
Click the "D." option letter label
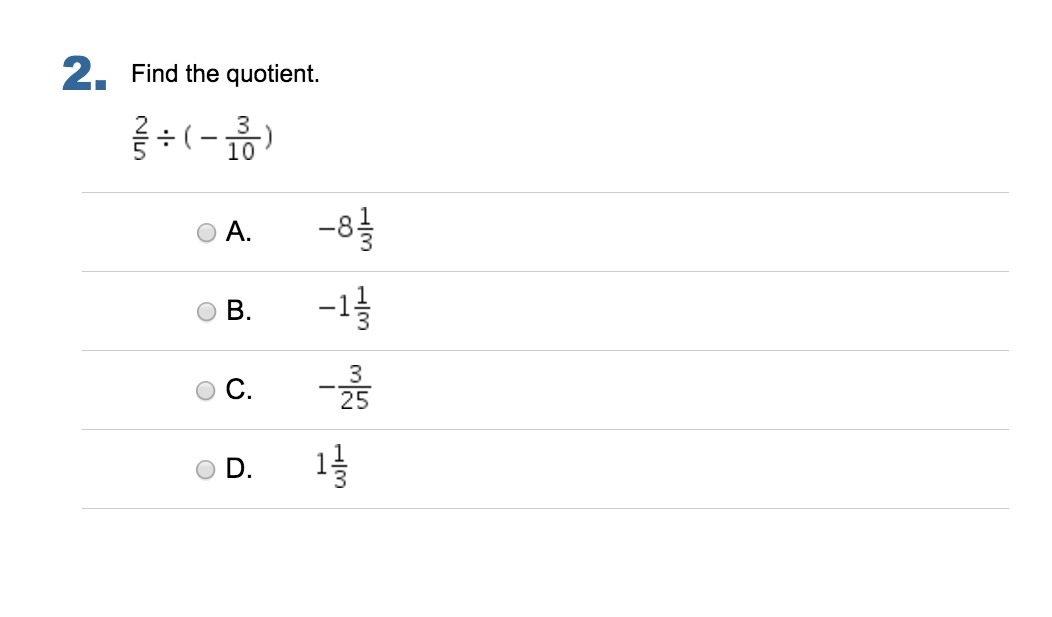(239, 468)
